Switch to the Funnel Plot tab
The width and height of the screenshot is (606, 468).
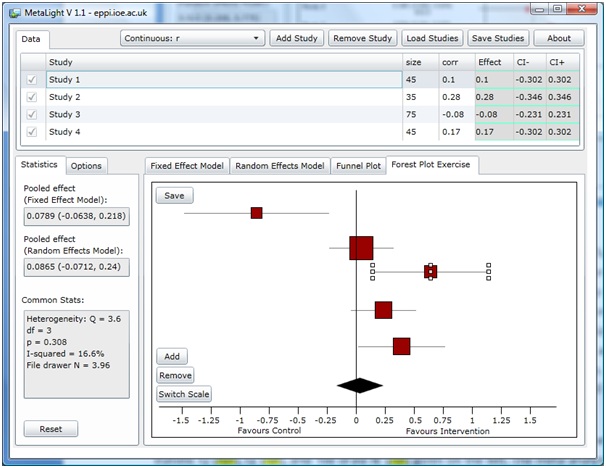(360, 166)
